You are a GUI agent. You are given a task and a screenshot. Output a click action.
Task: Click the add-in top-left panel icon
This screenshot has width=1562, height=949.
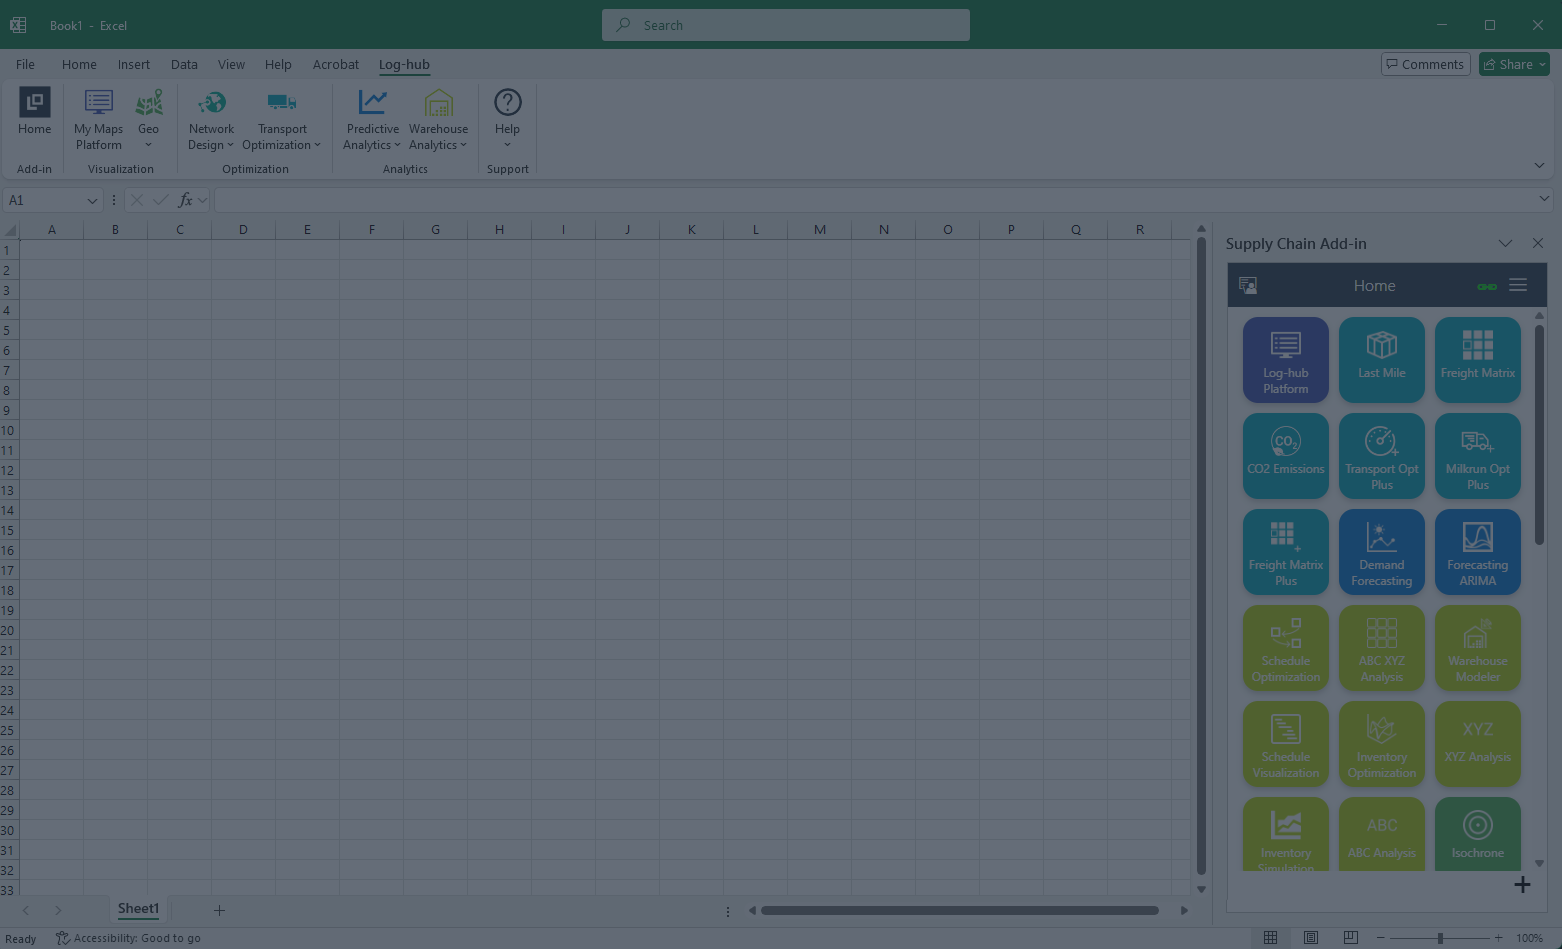click(1248, 285)
